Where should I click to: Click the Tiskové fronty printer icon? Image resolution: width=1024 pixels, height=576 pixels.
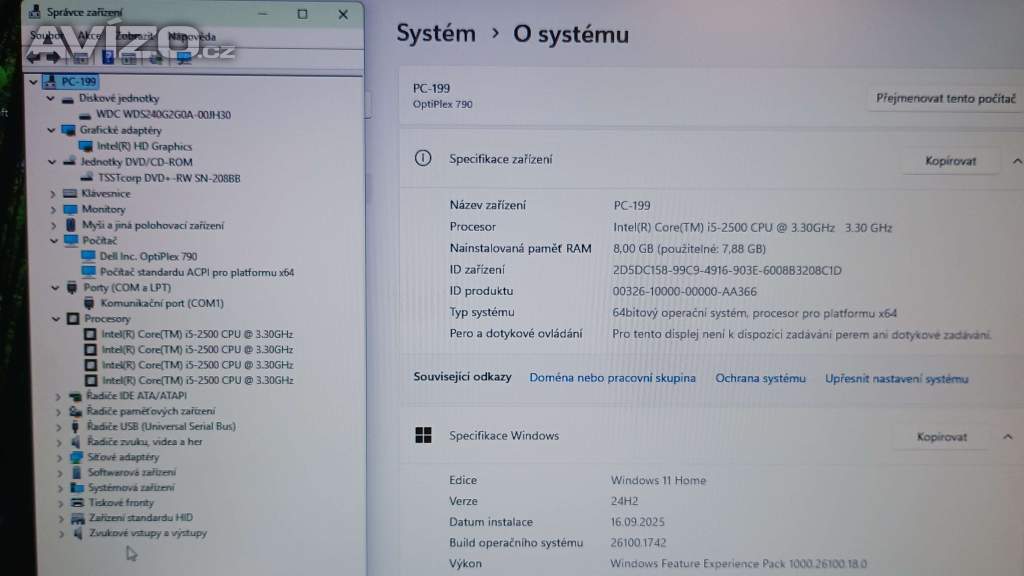pyautogui.click(x=77, y=503)
